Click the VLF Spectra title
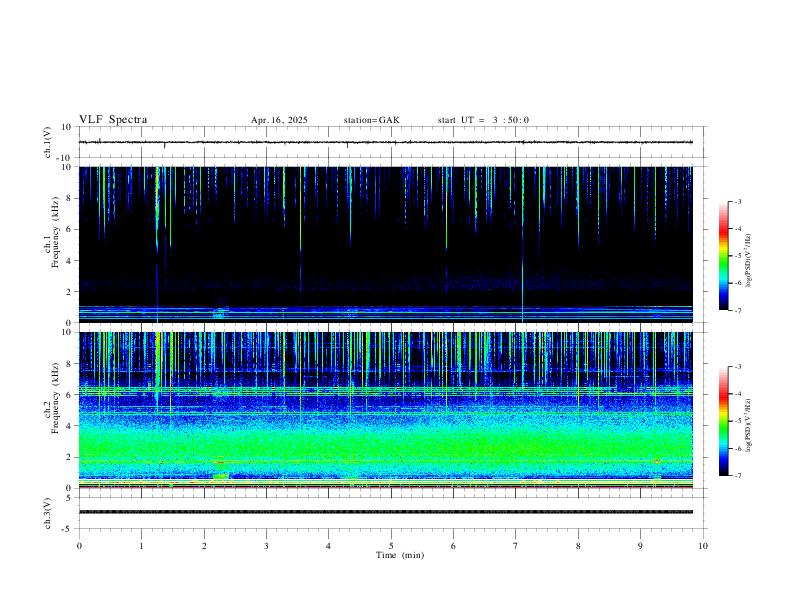 [x=113, y=120]
